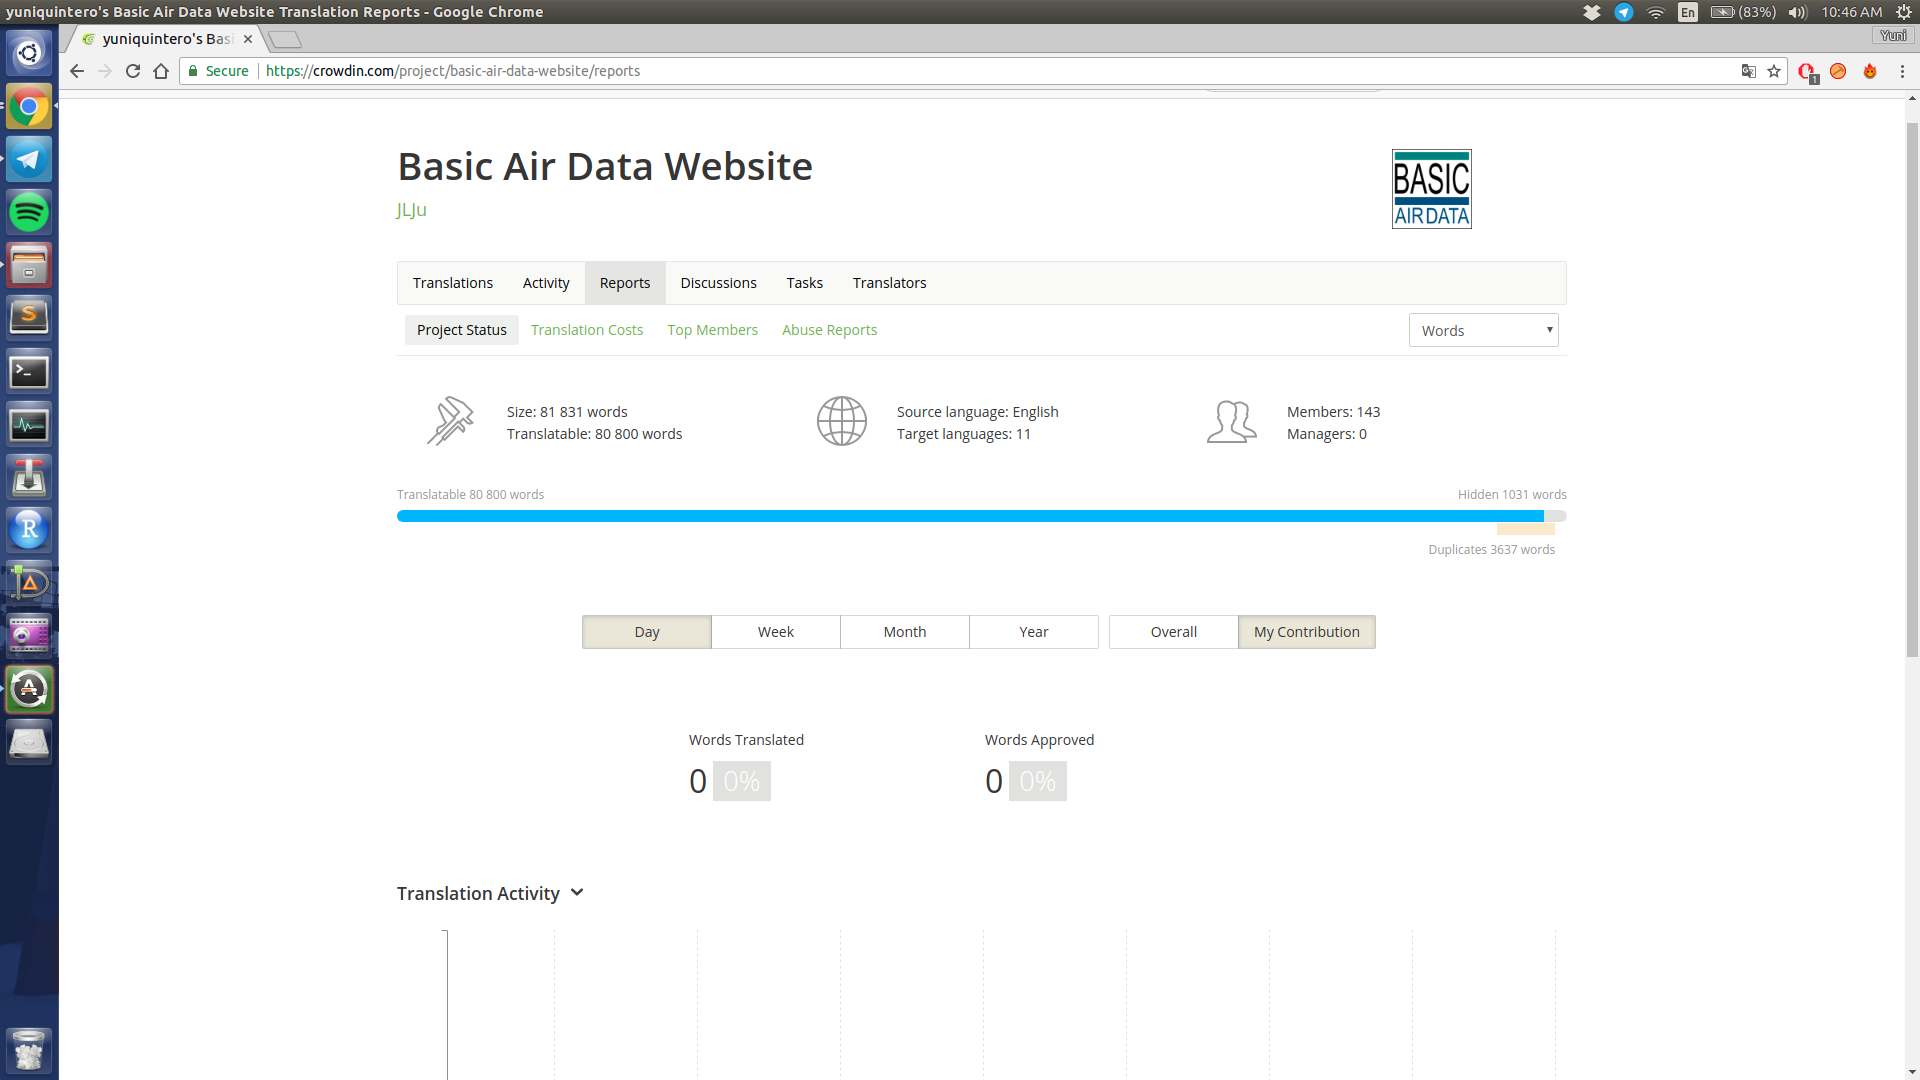Select the Month period toggle
Image resolution: width=1920 pixels, height=1080 pixels.
pyautogui.click(x=905, y=632)
